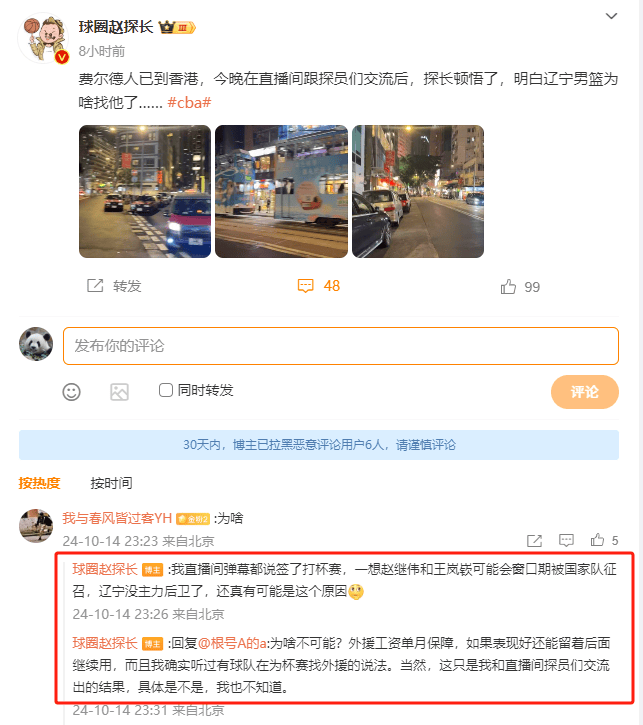Click the repost icon under the post
Viewport: 643px width, 725px height.
[95, 286]
